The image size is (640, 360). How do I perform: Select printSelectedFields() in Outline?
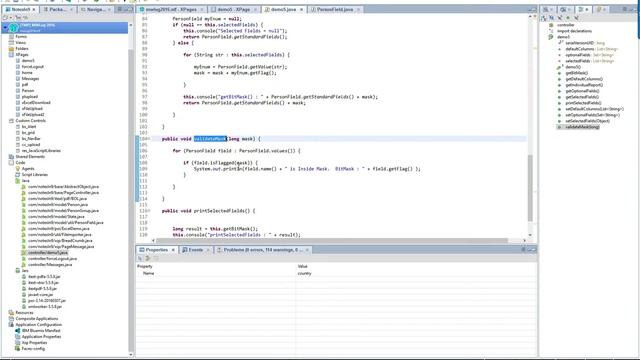583,103
